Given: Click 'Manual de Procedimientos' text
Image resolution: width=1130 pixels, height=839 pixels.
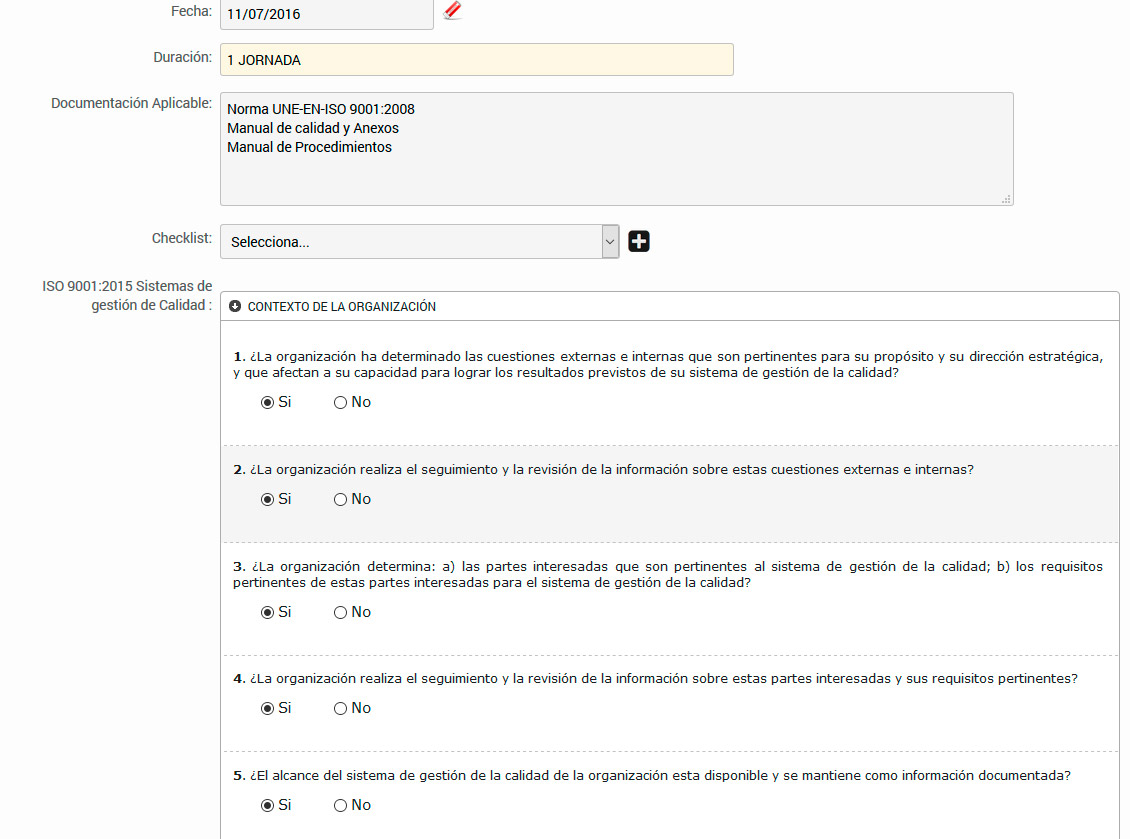Looking at the screenshot, I should (x=309, y=147).
